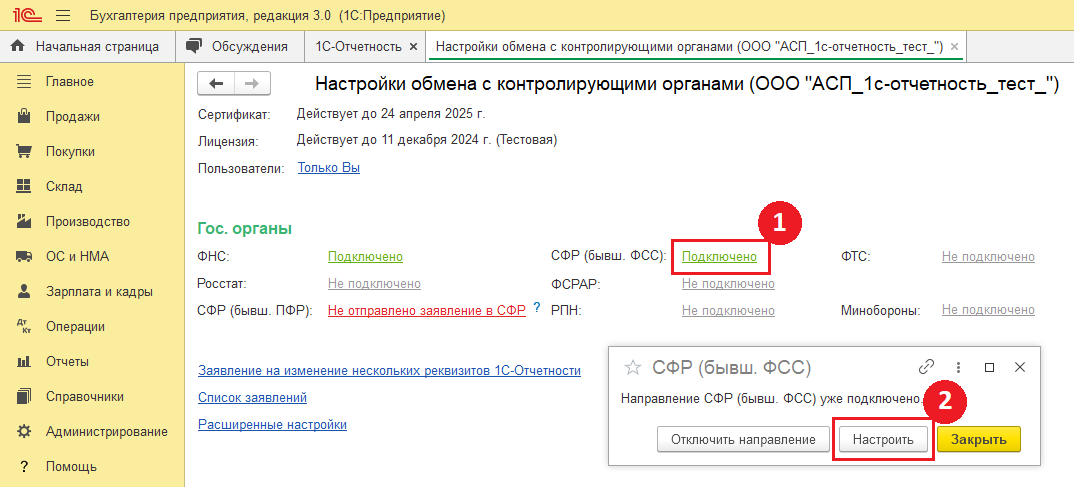Open the Администрирование gear icon
The height and width of the screenshot is (487, 1074).
(24, 432)
